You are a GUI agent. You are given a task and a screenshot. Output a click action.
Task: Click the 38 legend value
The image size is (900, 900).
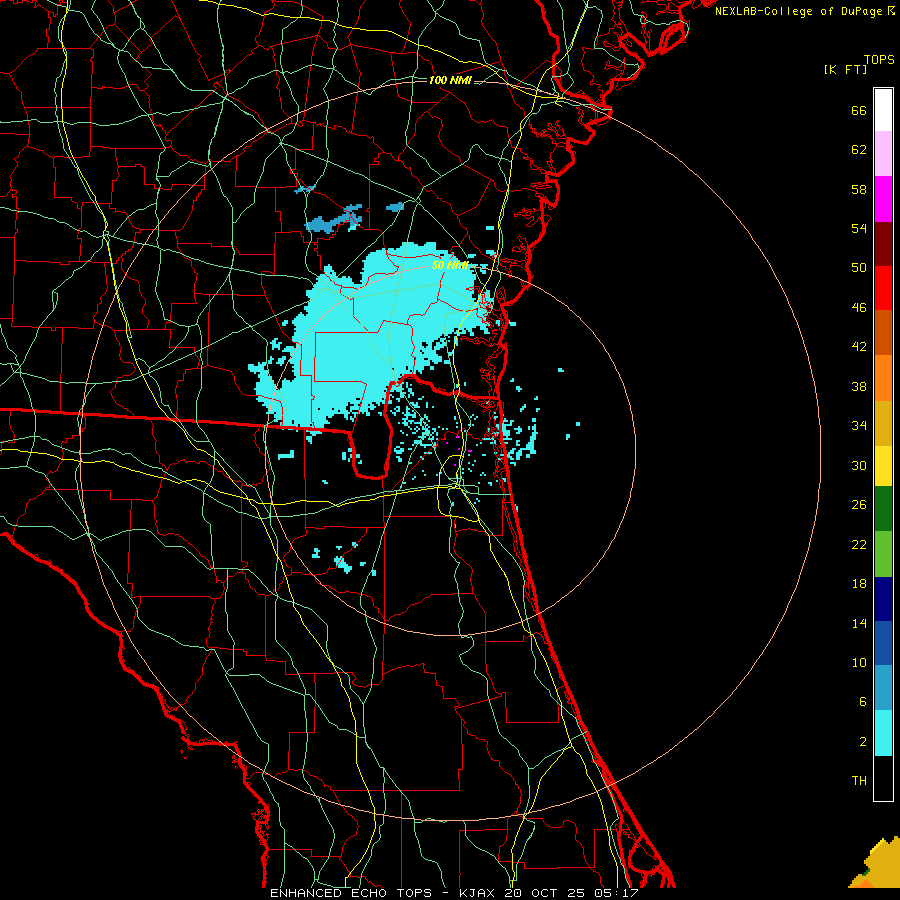tap(859, 386)
